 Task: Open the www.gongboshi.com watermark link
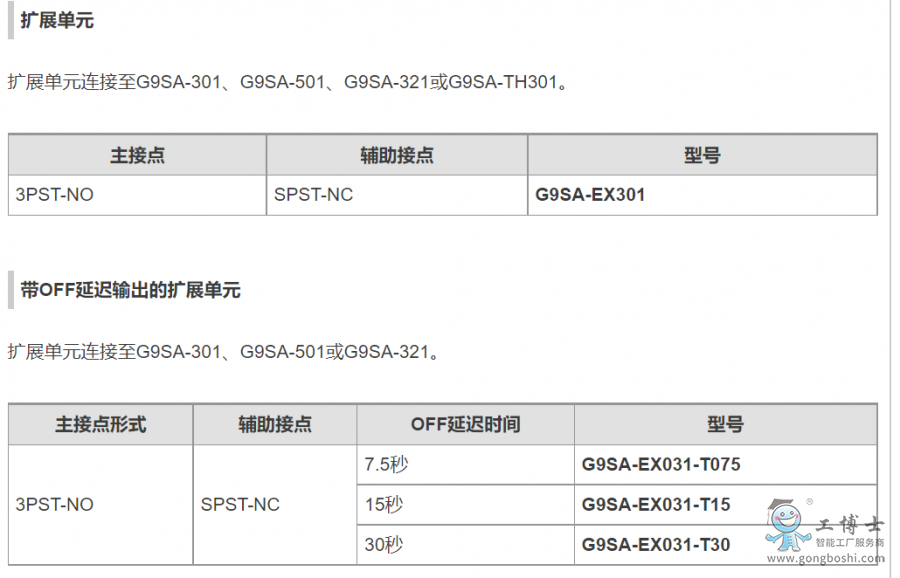(826, 558)
